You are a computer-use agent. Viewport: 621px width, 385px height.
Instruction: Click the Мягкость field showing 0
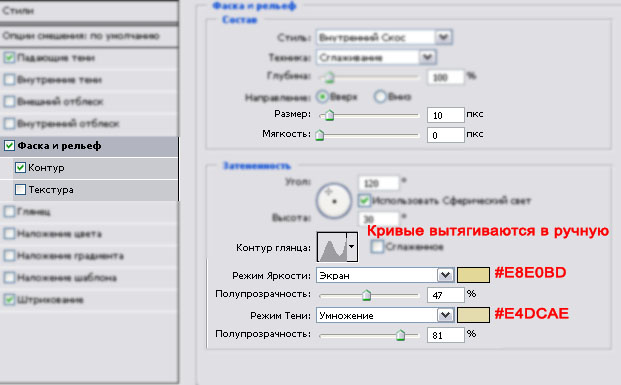pyautogui.click(x=446, y=135)
